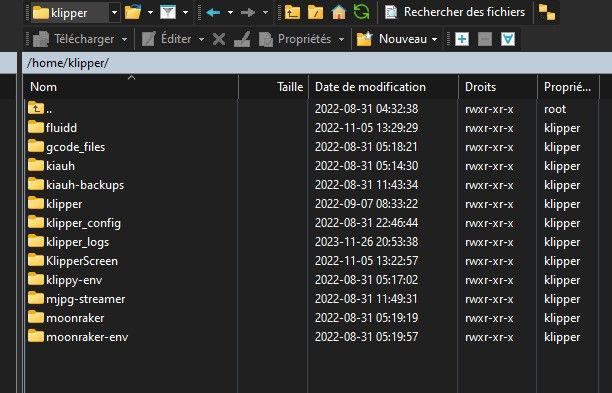The image size is (612, 393).
Task: Go back with the blue arrow
Action: click(x=213, y=13)
